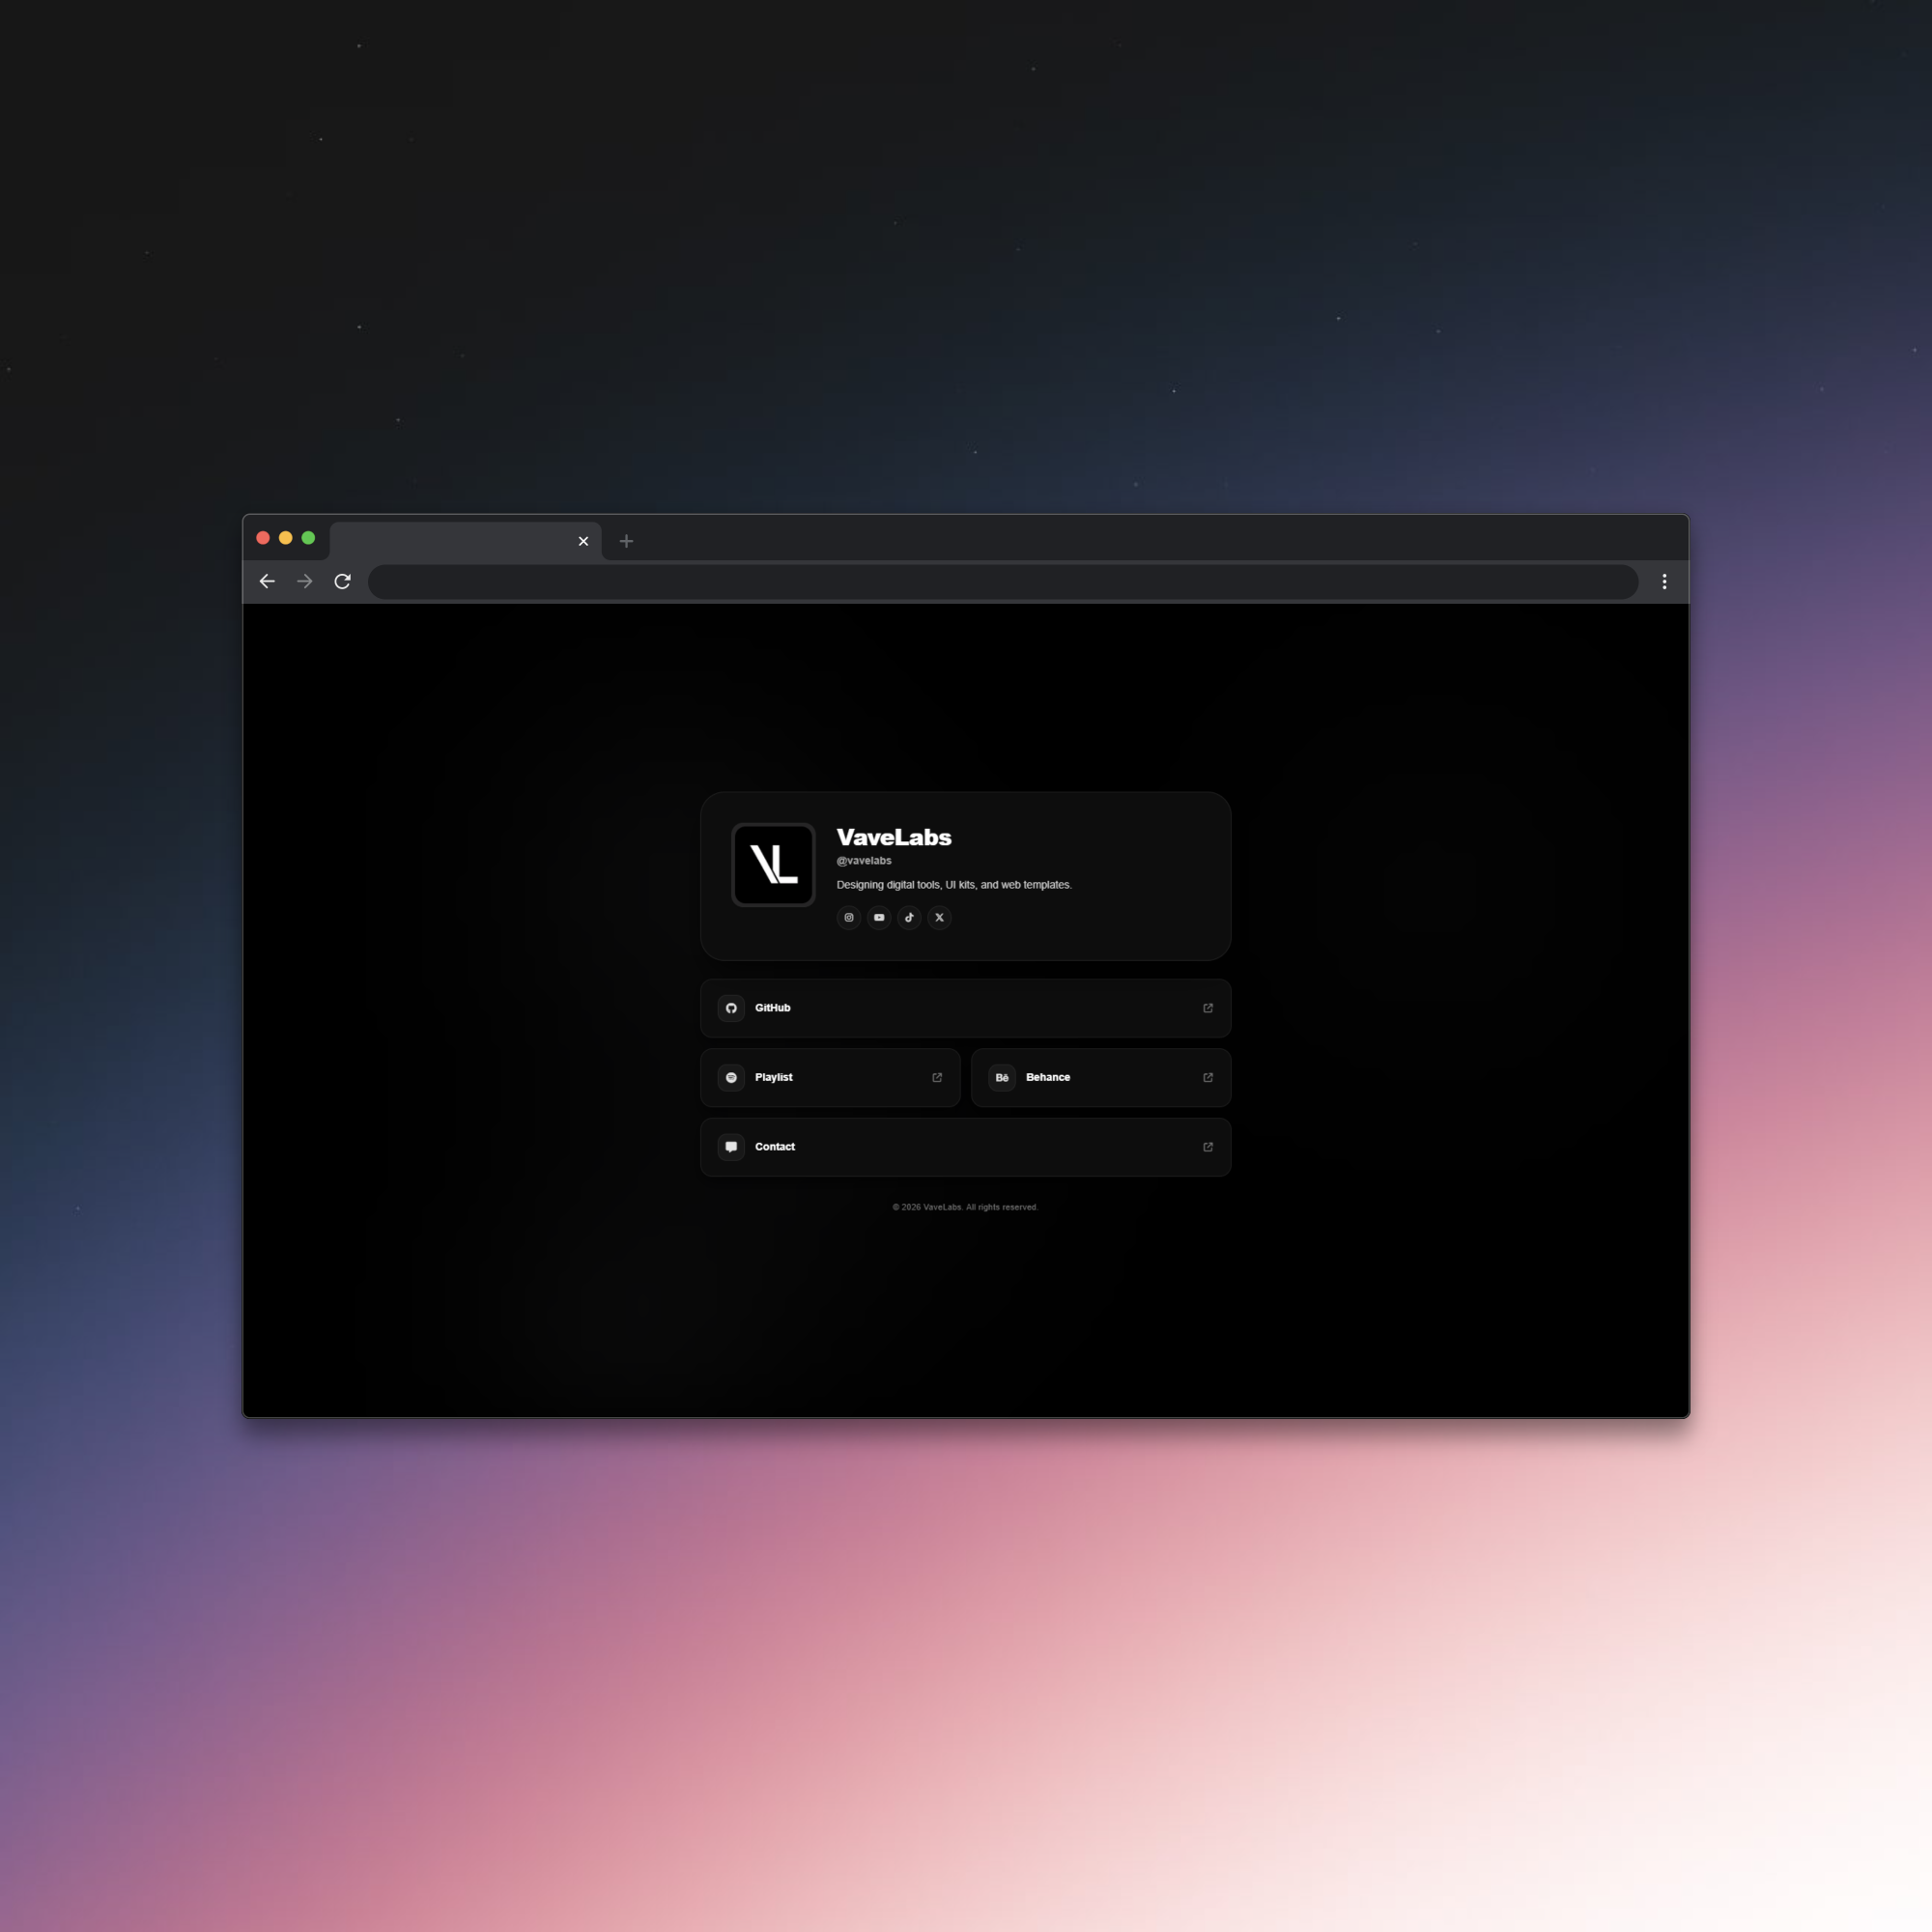The image size is (1932, 1932).
Task: Click the Behance Bē icon
Action: pos(1002,1077)
